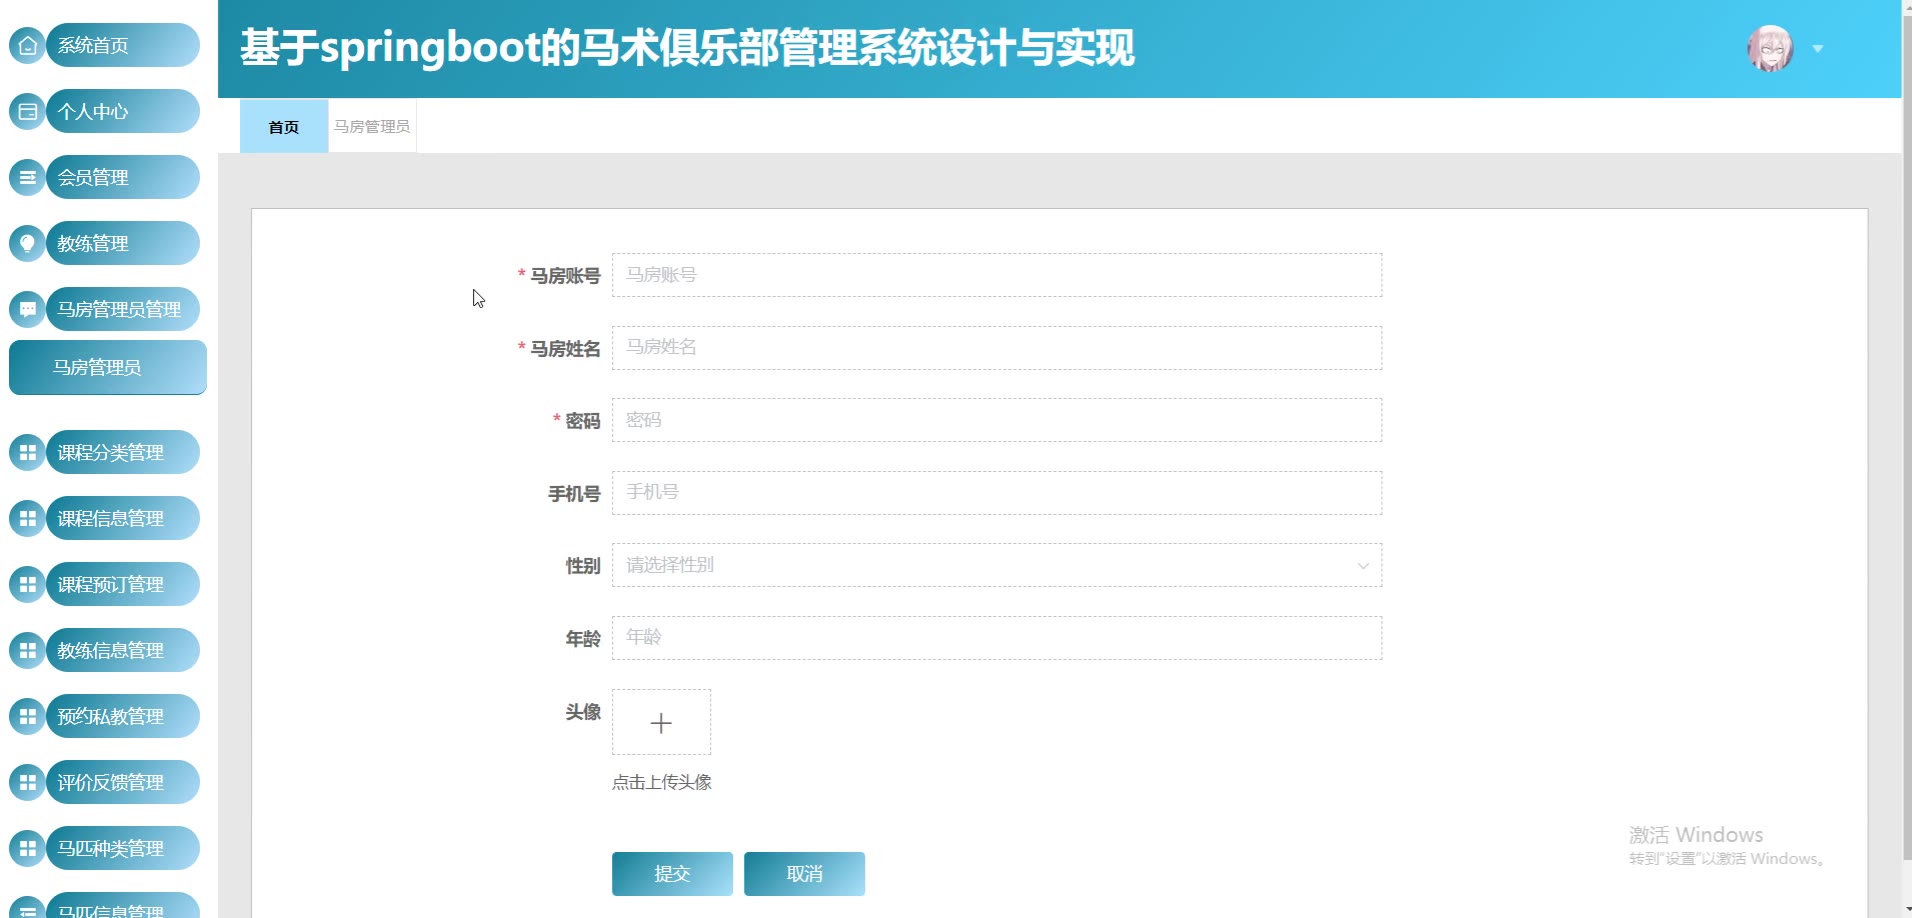The height and width of the screenshot is (918, 1912).
Task: Click the grid icon beside 课程信息管理
Action: coord(28,518)
